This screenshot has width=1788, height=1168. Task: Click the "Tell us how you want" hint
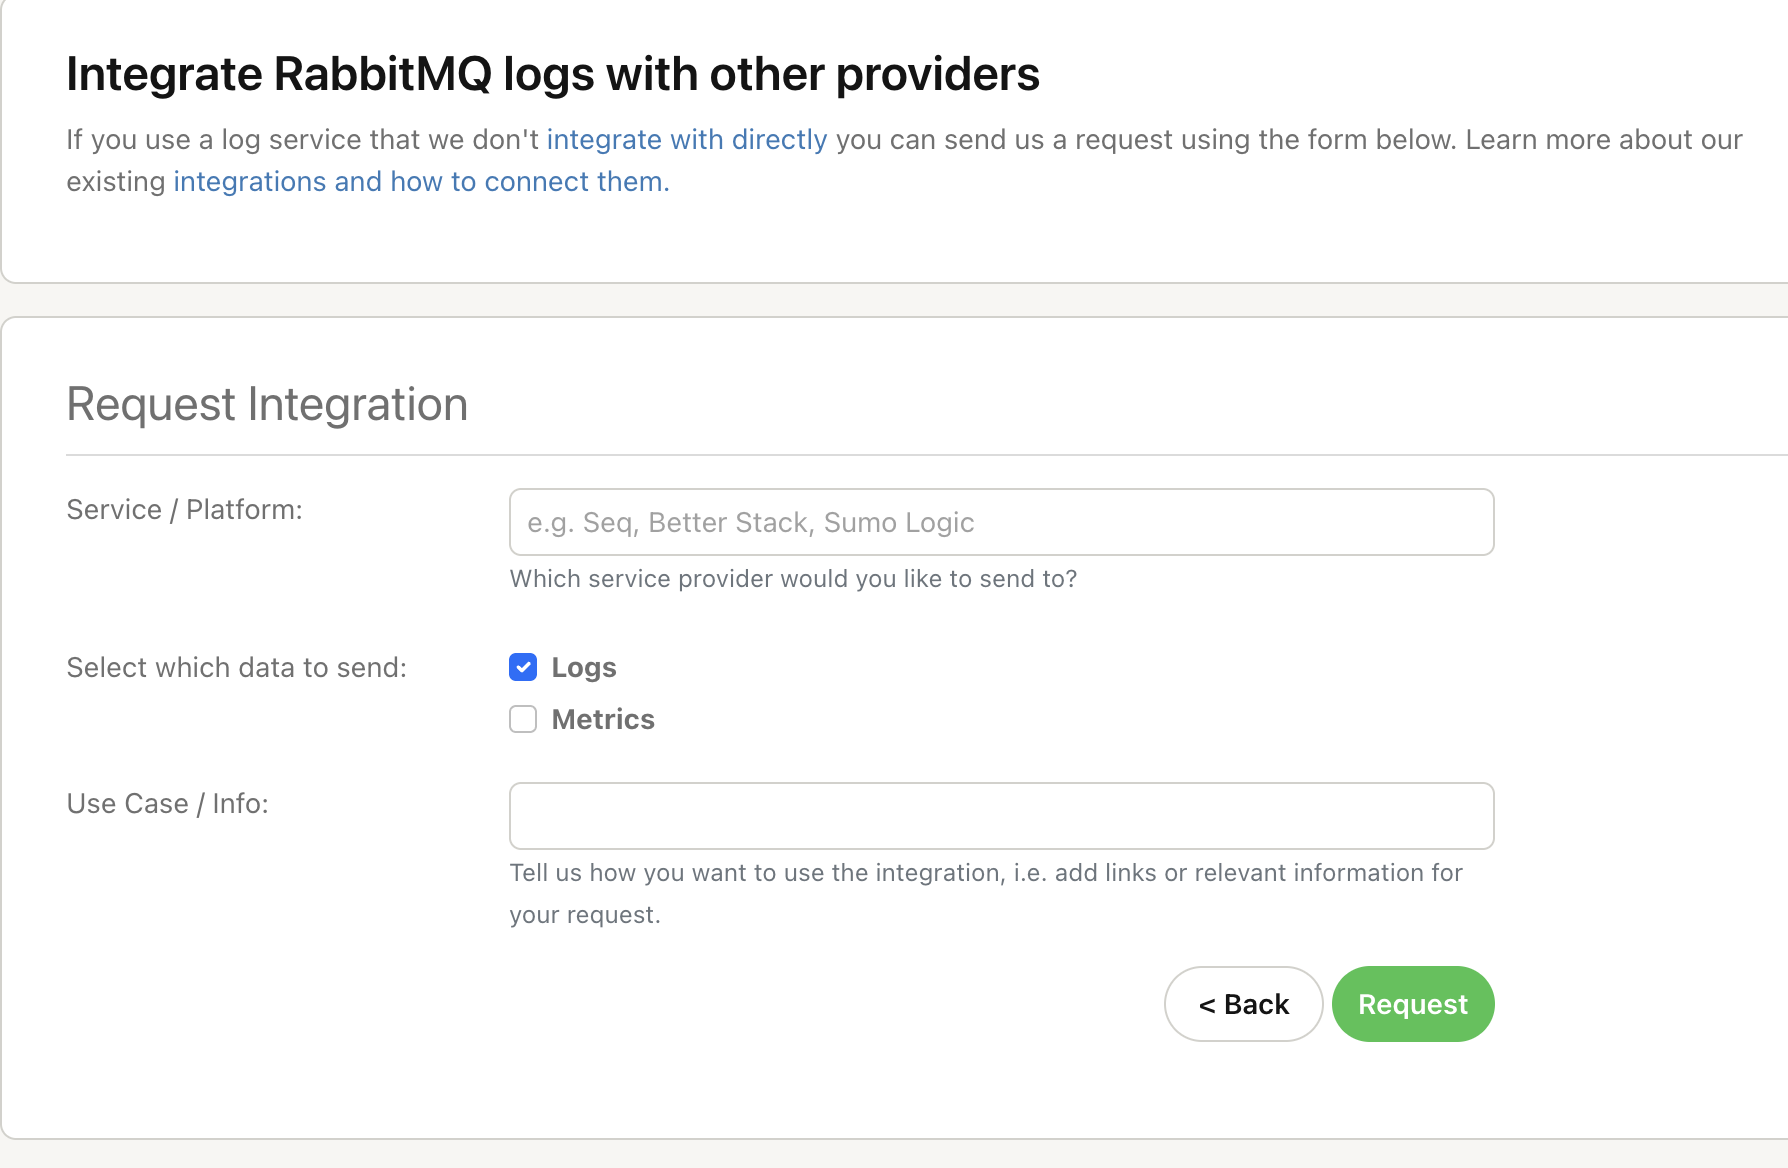click(985, 873)
